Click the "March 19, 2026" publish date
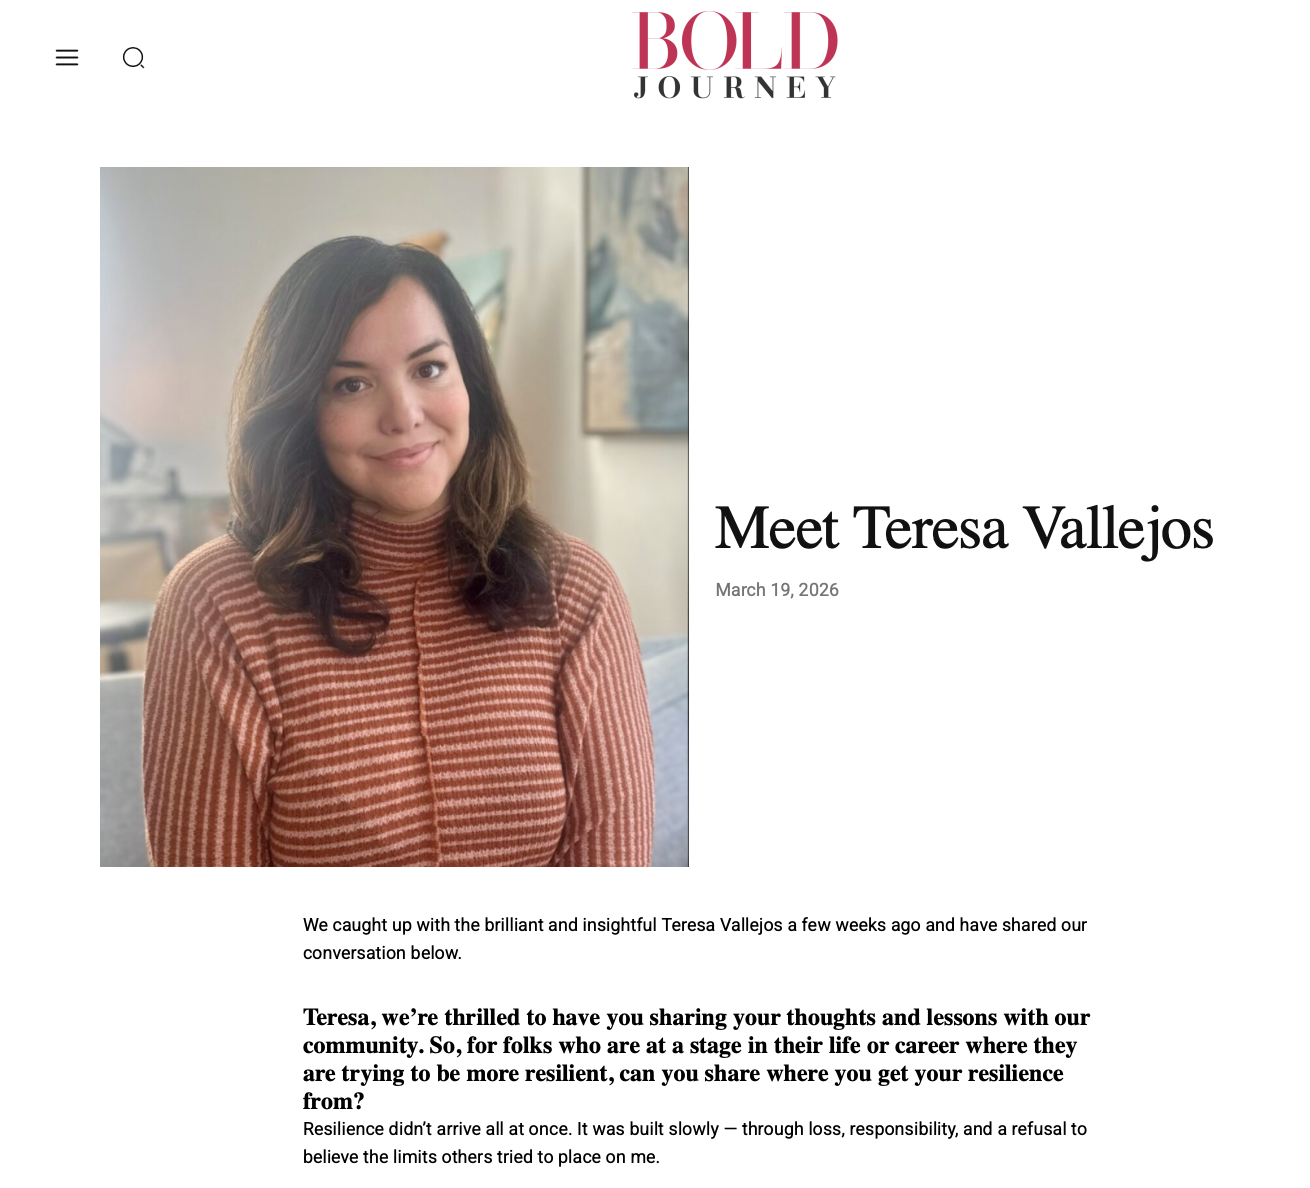The image size is (1310, 1188). 777,590
